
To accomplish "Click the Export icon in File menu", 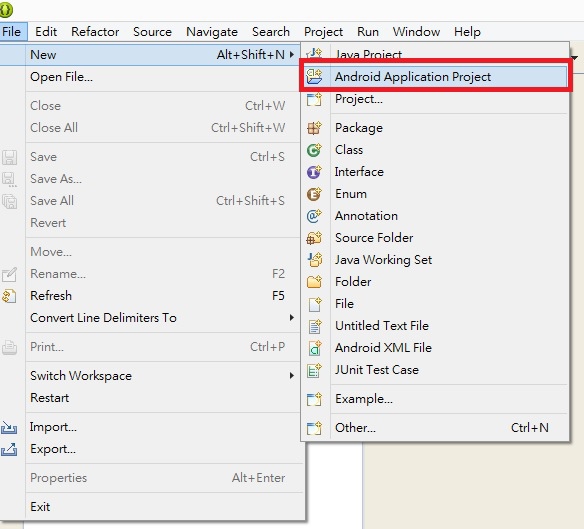I will click(x=9, y=449).
